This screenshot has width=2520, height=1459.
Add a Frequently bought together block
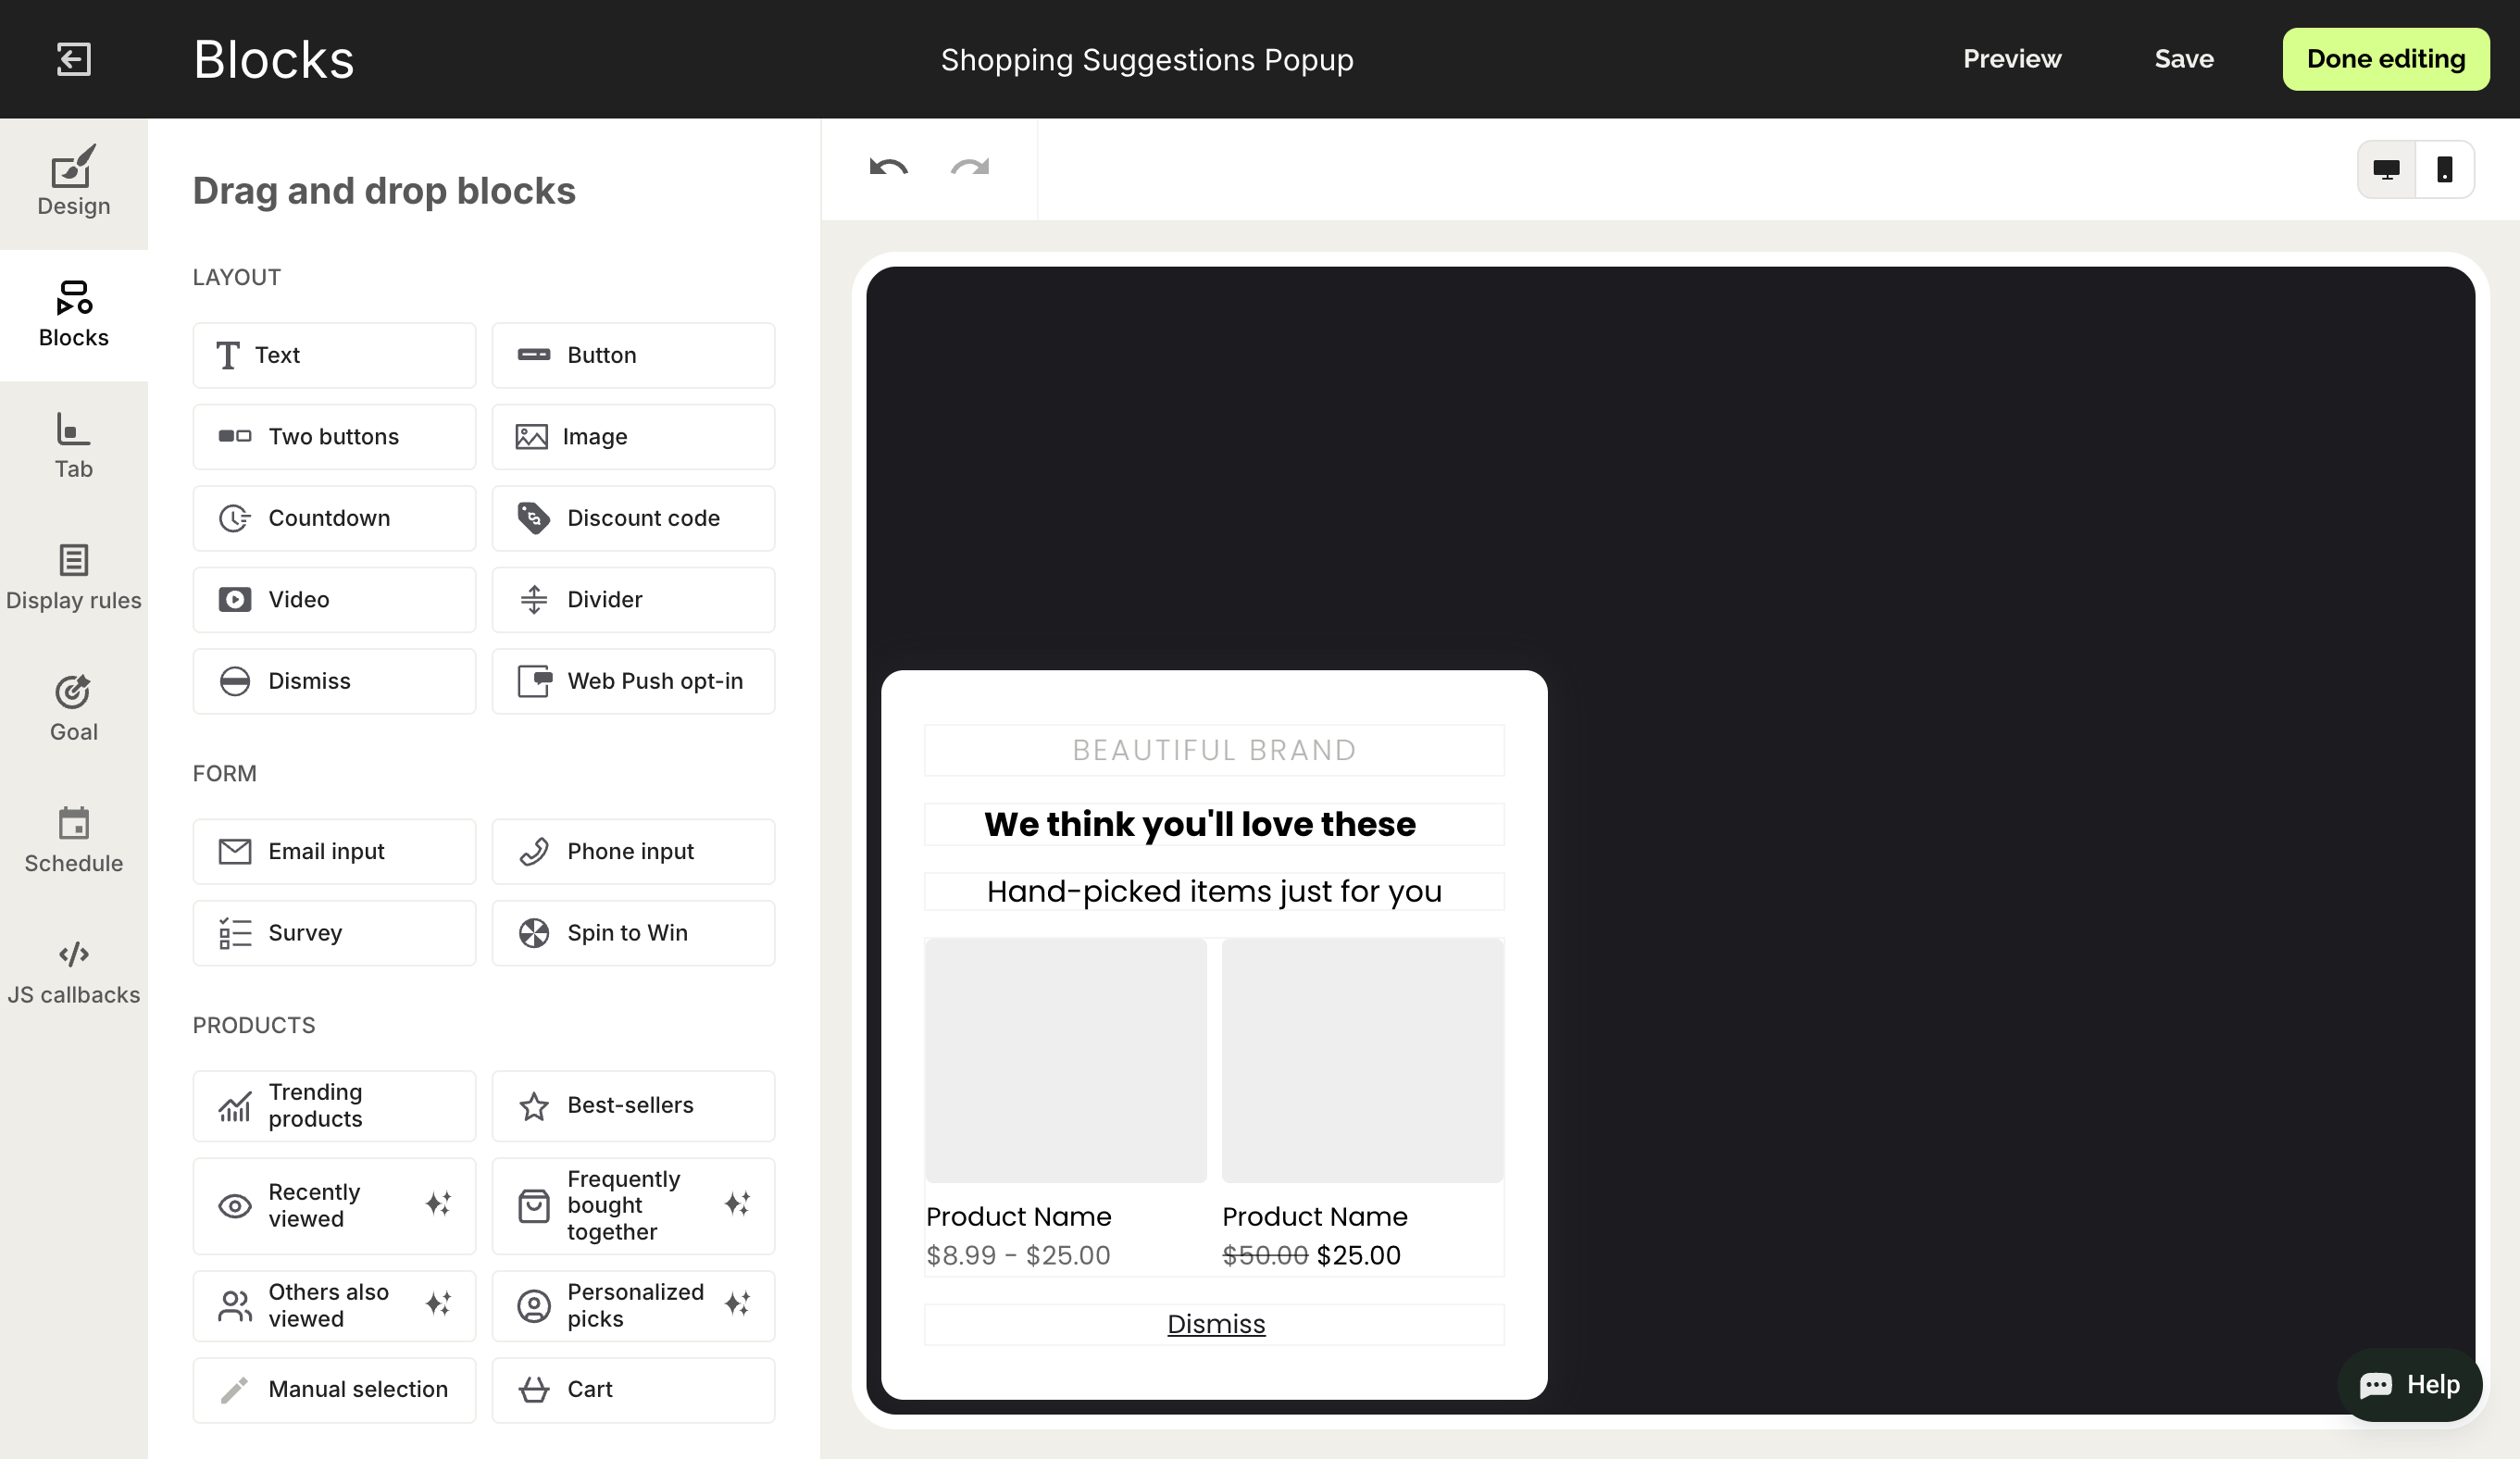point(633,1205)
